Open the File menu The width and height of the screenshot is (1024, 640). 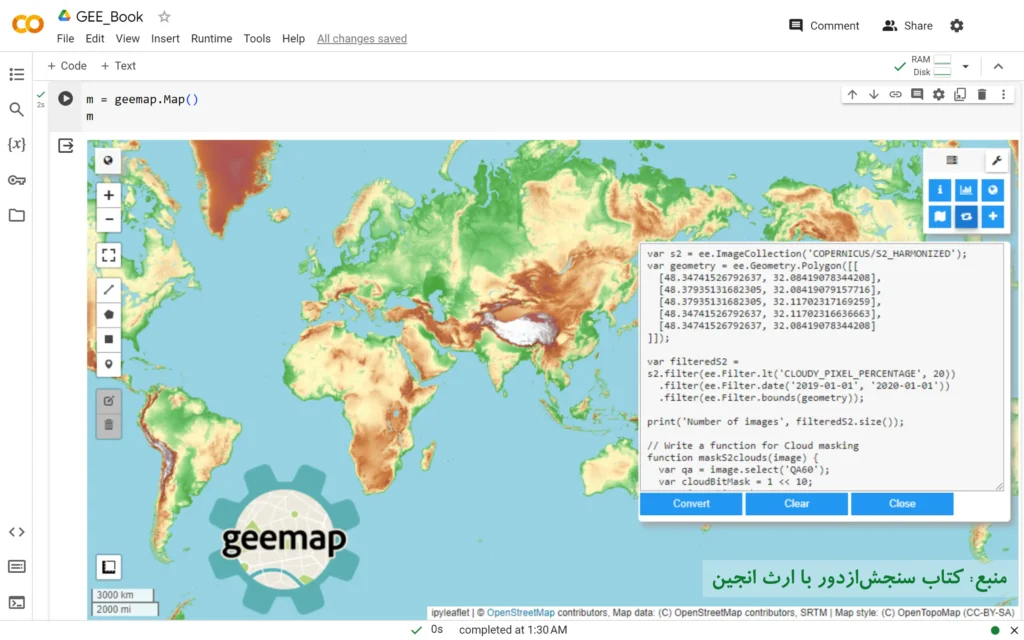point(65,39)
